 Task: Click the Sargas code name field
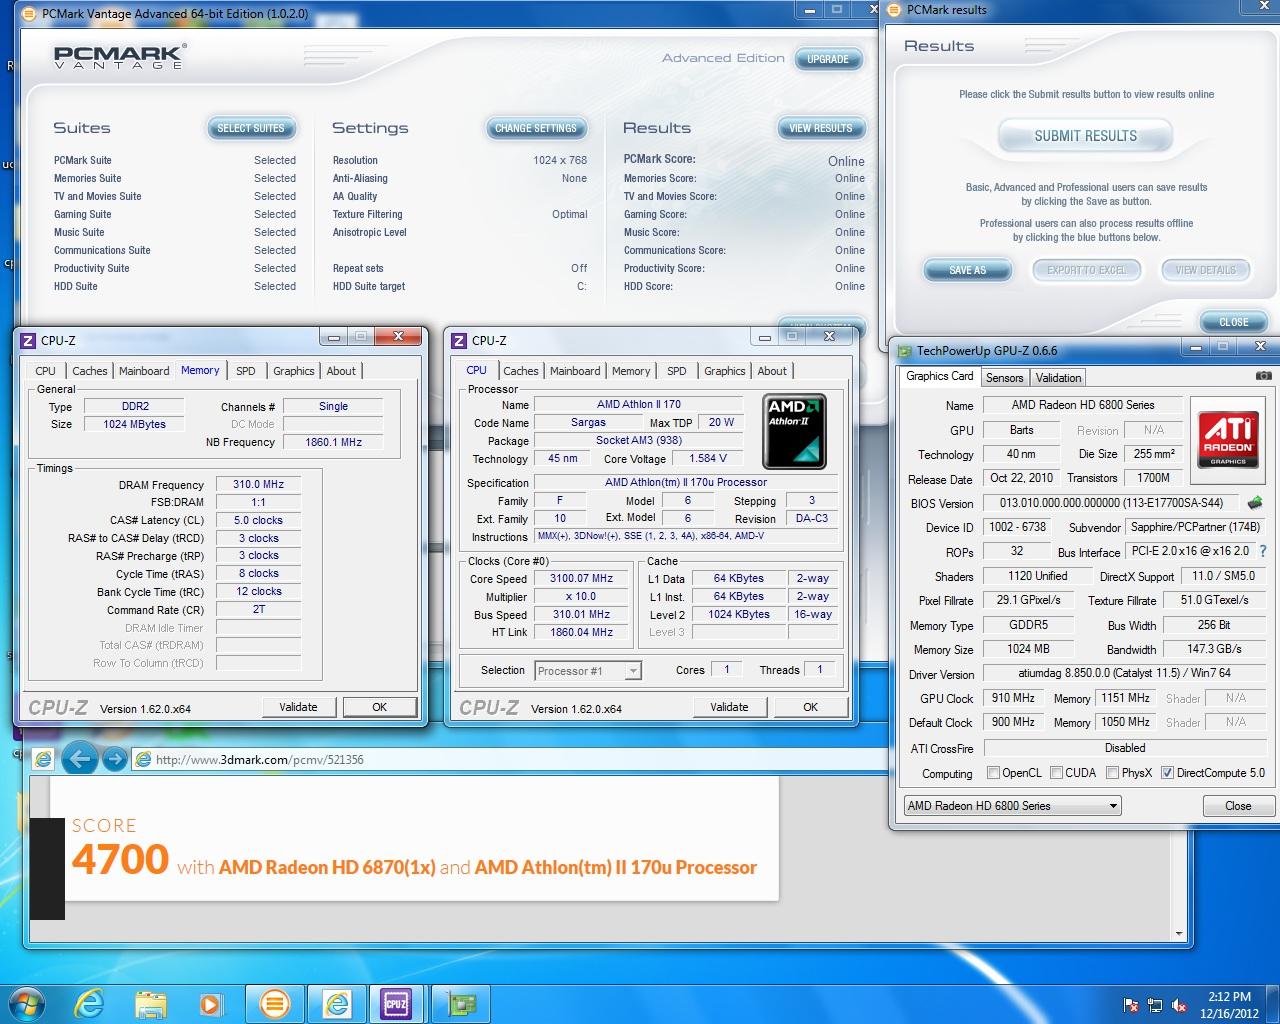[588, 423]
